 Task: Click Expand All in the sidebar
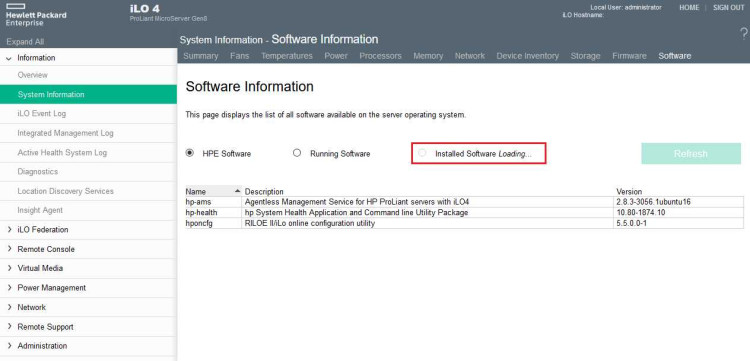click(25, 42)
